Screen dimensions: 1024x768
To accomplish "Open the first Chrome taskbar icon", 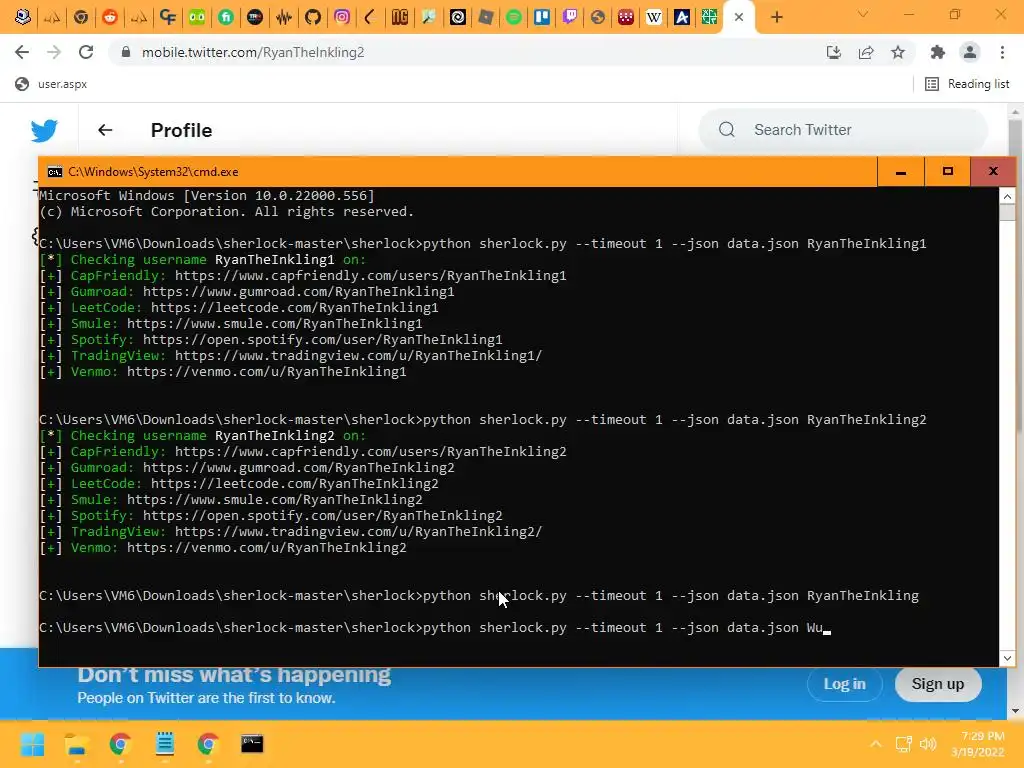I will click(x=120, y=744).
